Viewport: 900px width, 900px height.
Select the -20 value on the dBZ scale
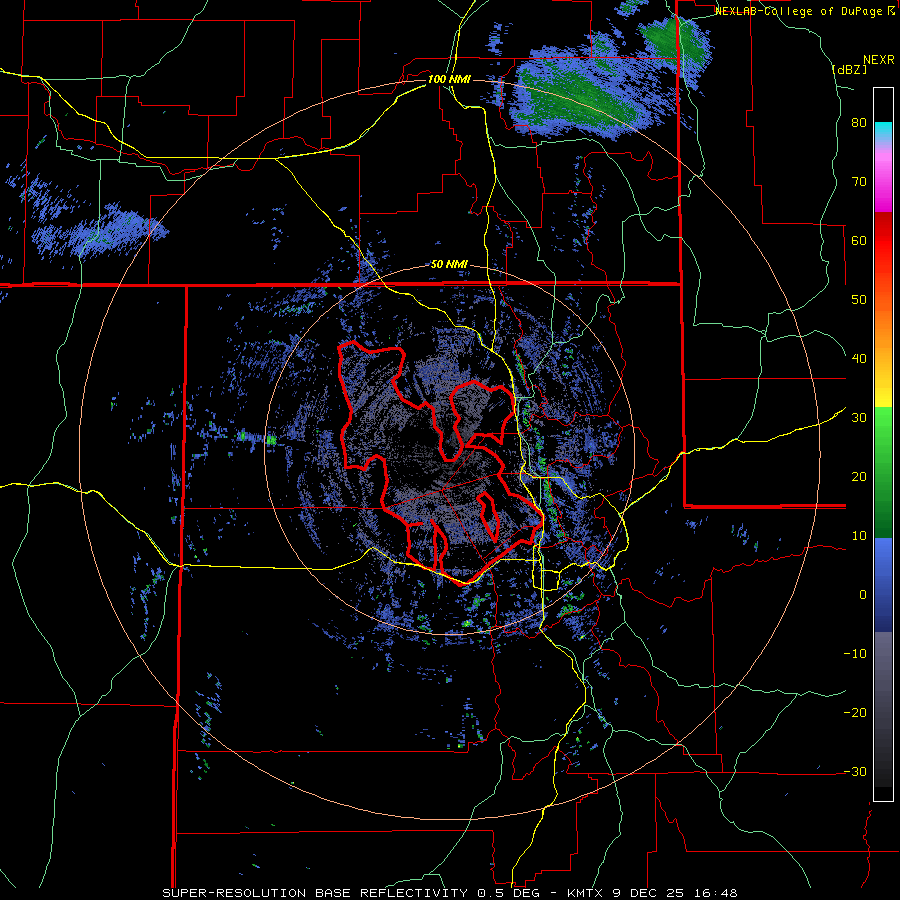tap(855, 713)
